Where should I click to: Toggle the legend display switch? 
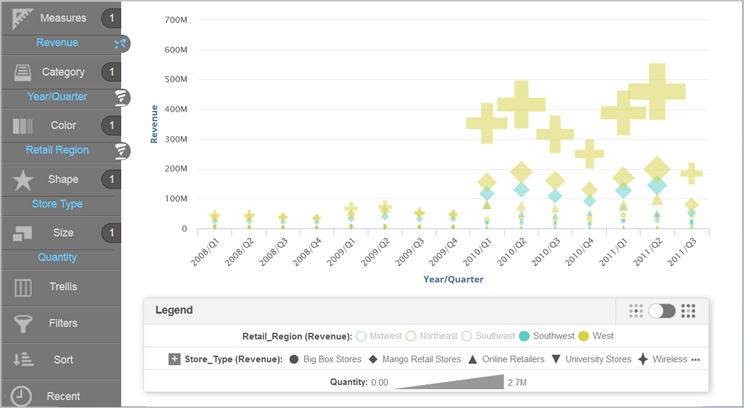click(x=662, y=311)
